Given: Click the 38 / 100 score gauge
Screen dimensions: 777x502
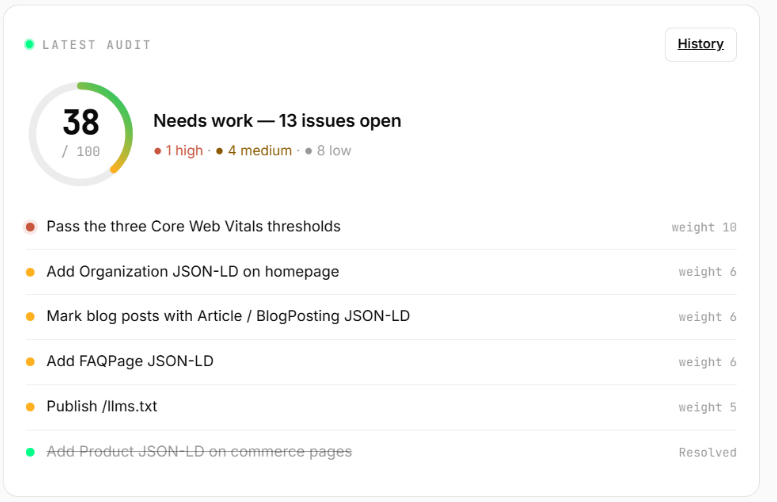Looking at the screenshot, I should (81, 134).
